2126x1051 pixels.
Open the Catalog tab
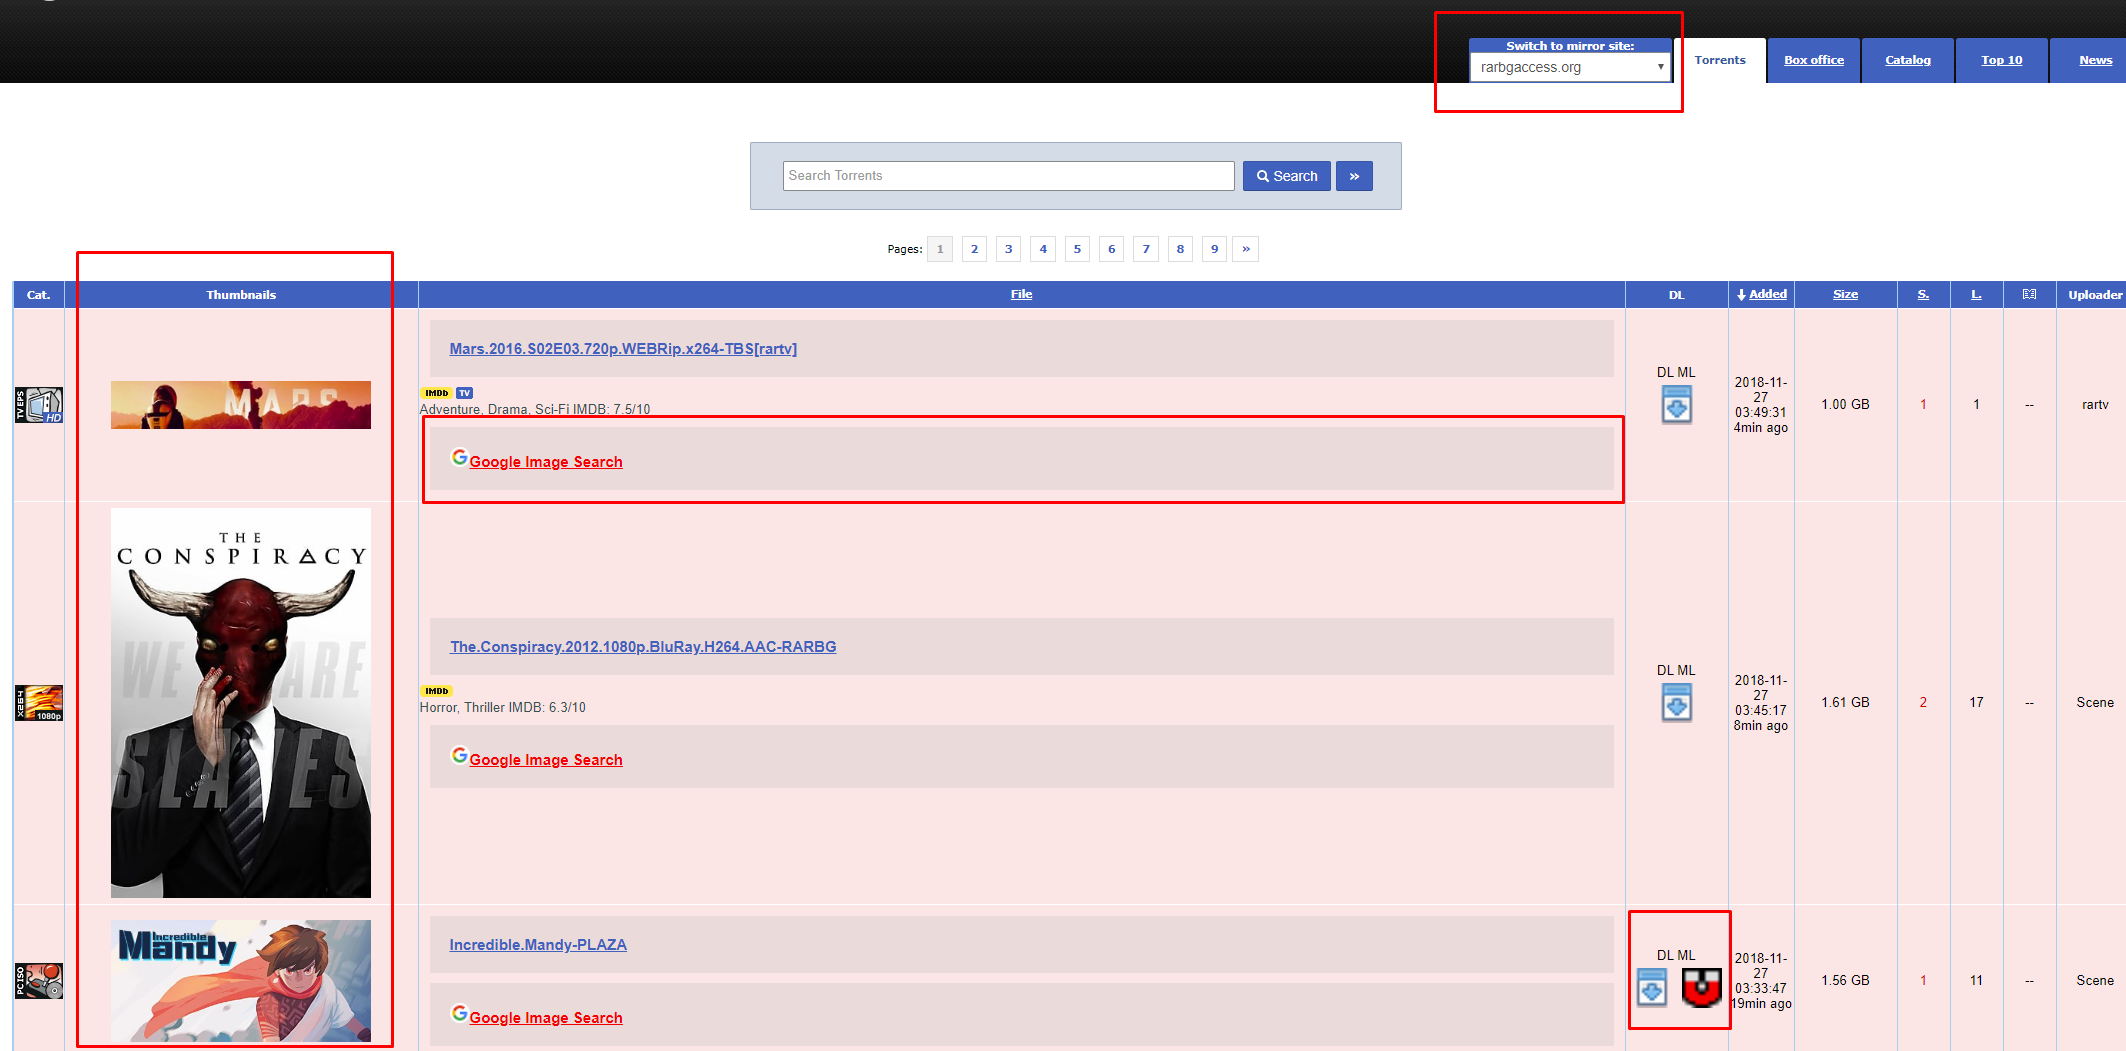point(1907,60)
